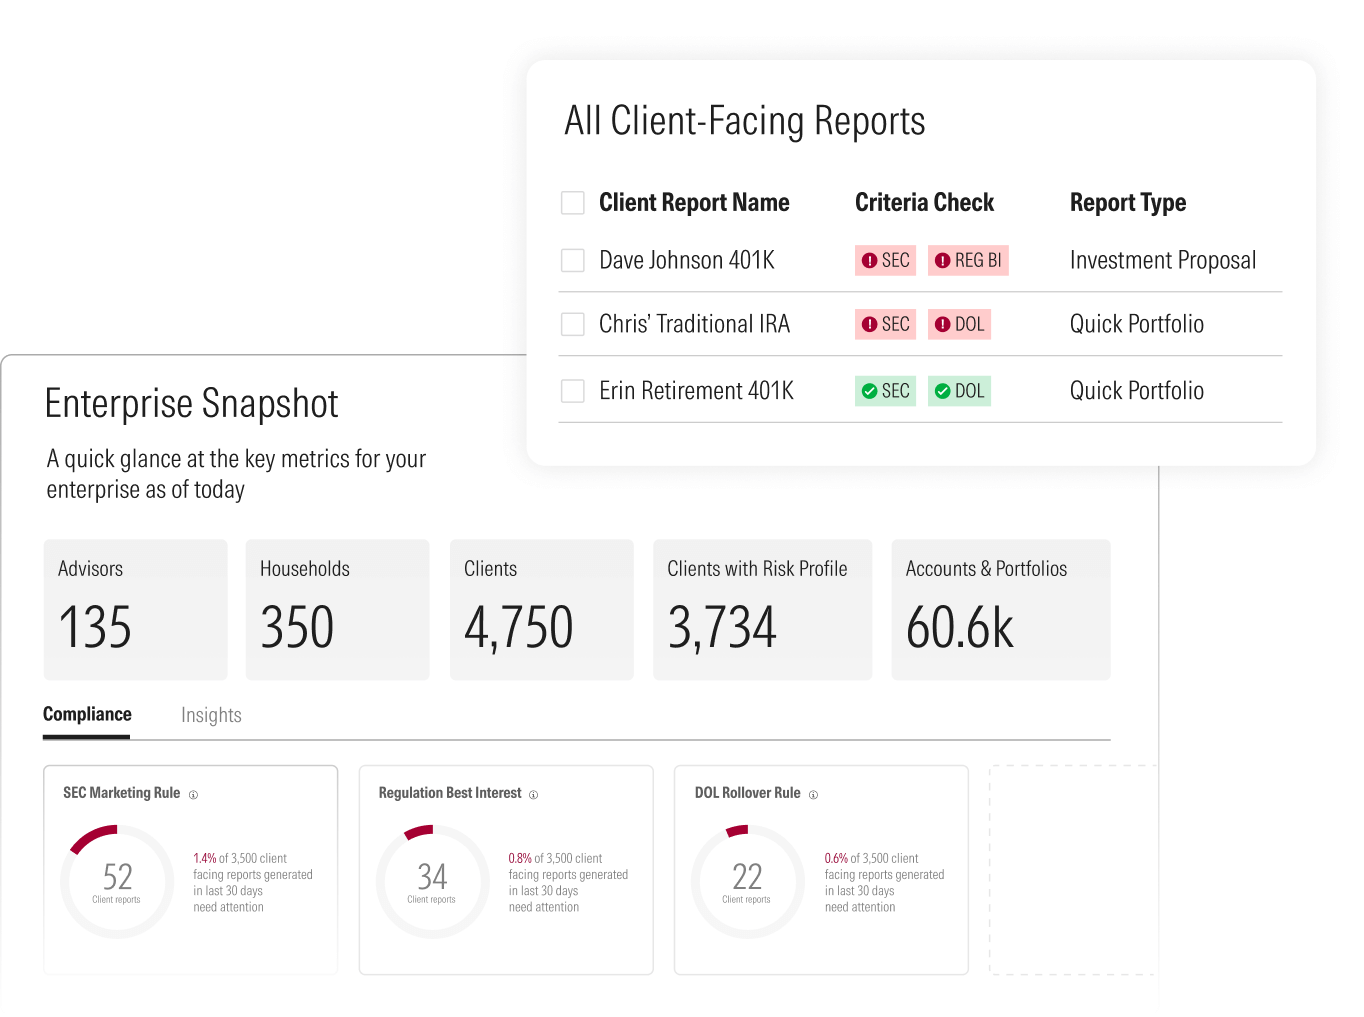1364x1017 pixels.
Task: Click the red SEC badge for Dave Johnson 401K
Action: click(x=885, y=260)
